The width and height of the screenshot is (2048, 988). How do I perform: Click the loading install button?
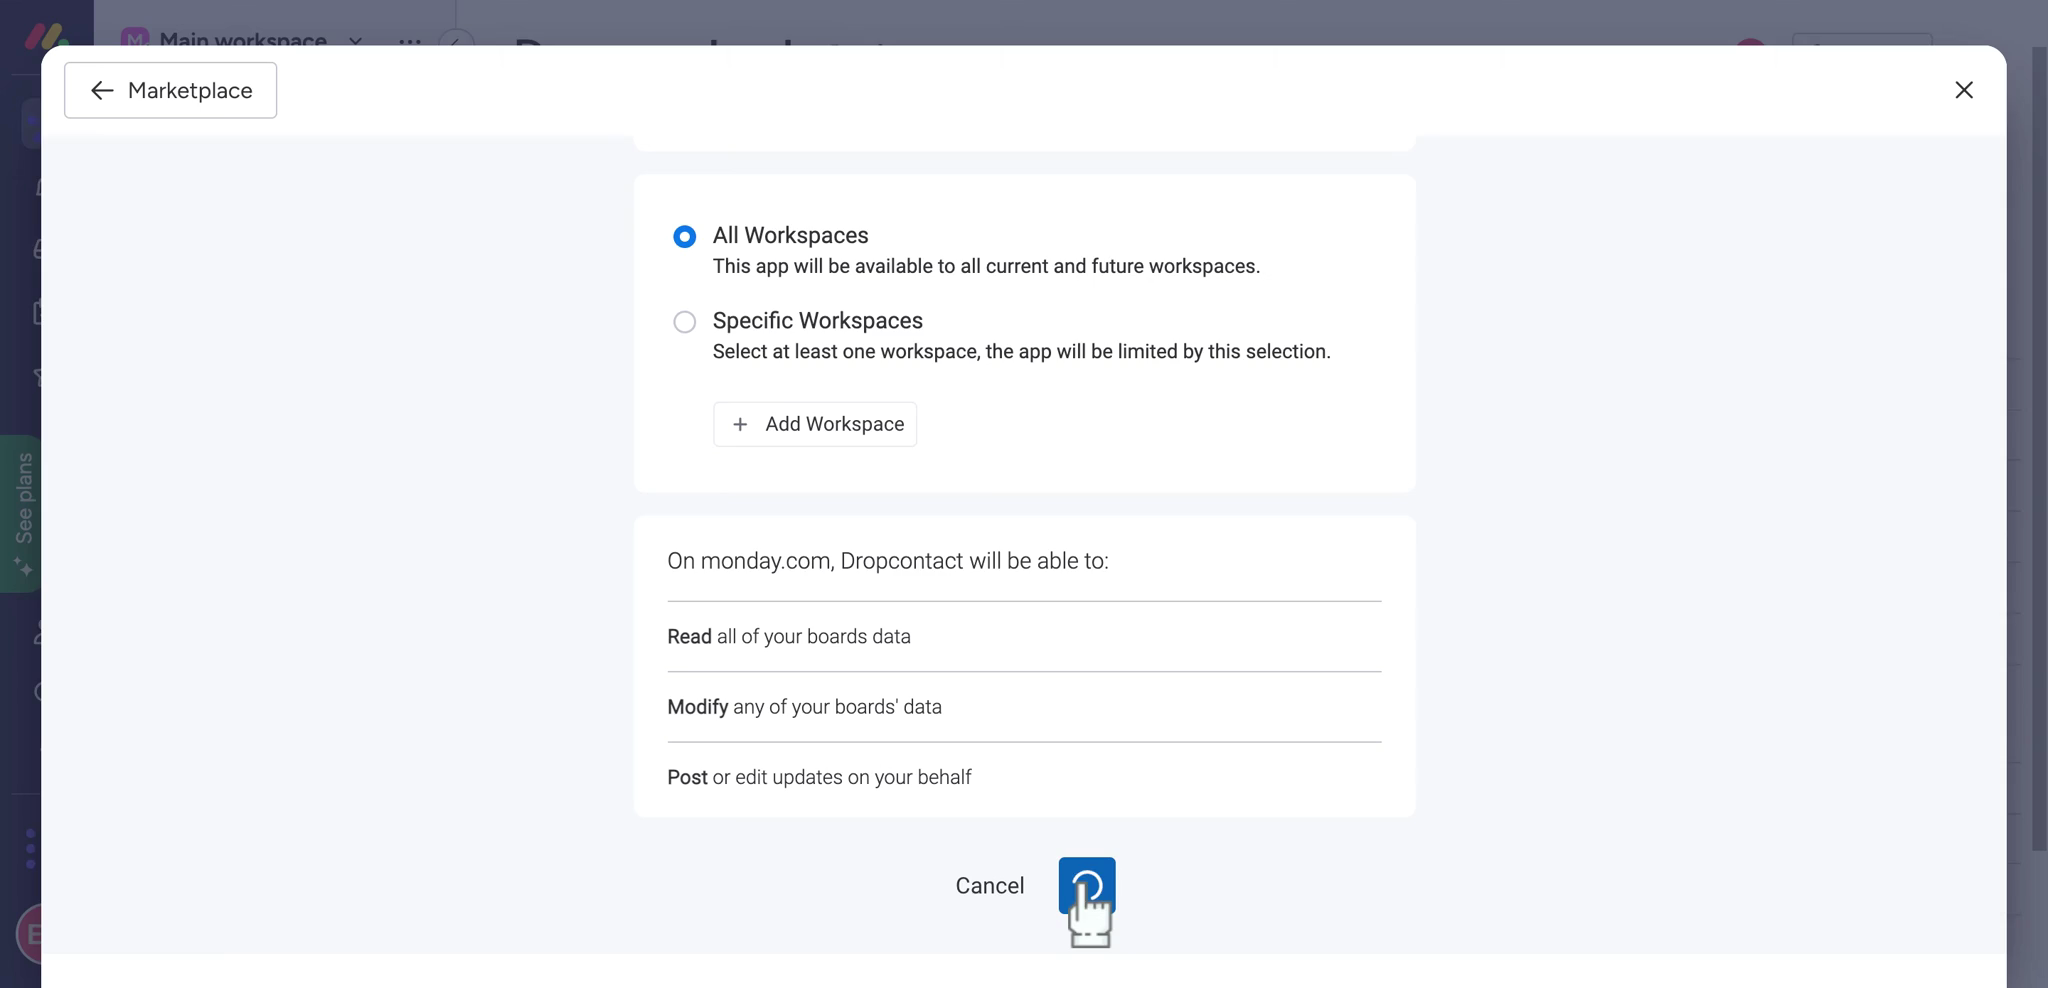[1087, 885]
